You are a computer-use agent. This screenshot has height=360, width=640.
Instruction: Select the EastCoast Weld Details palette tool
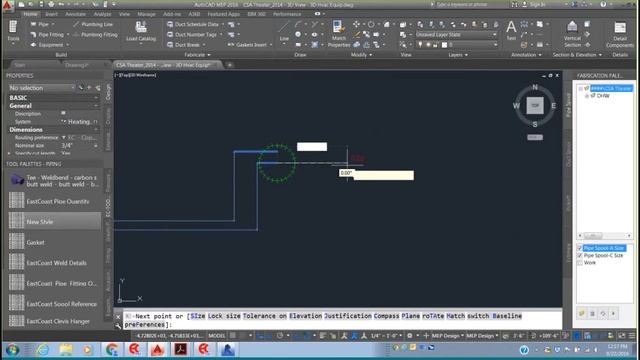point(54,263)
